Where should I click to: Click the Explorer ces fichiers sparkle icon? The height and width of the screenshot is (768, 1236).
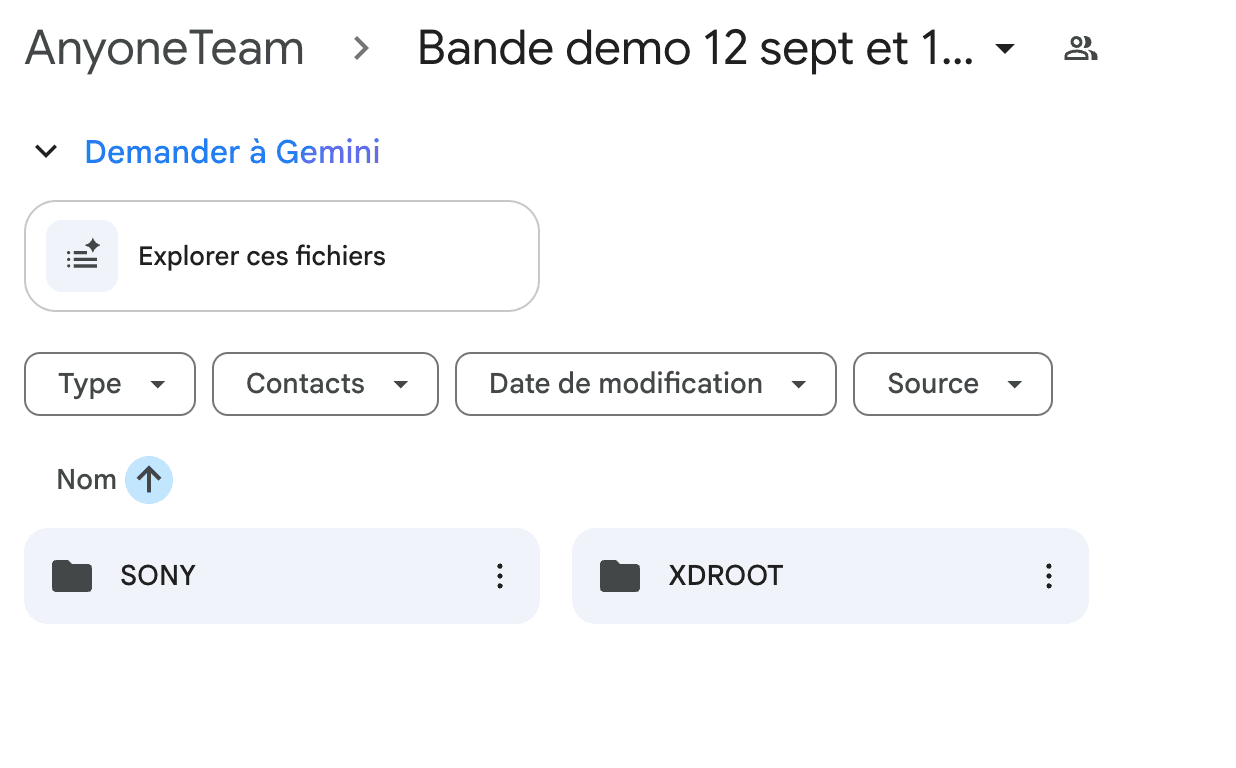(x=81, y=255)
